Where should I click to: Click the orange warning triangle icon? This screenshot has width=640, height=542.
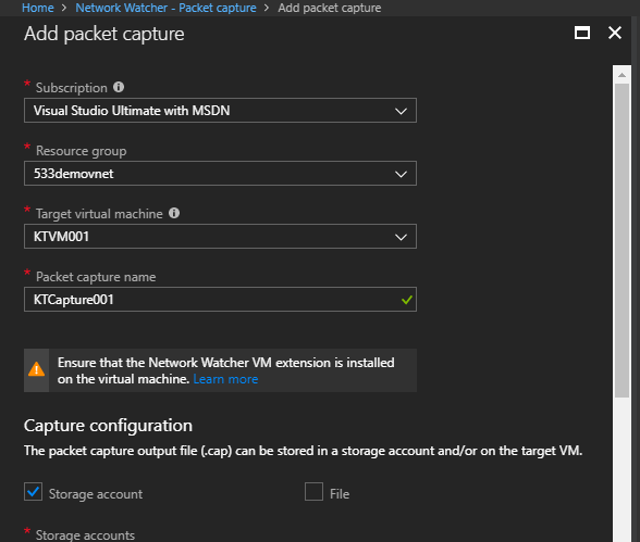tap(37, 369)
